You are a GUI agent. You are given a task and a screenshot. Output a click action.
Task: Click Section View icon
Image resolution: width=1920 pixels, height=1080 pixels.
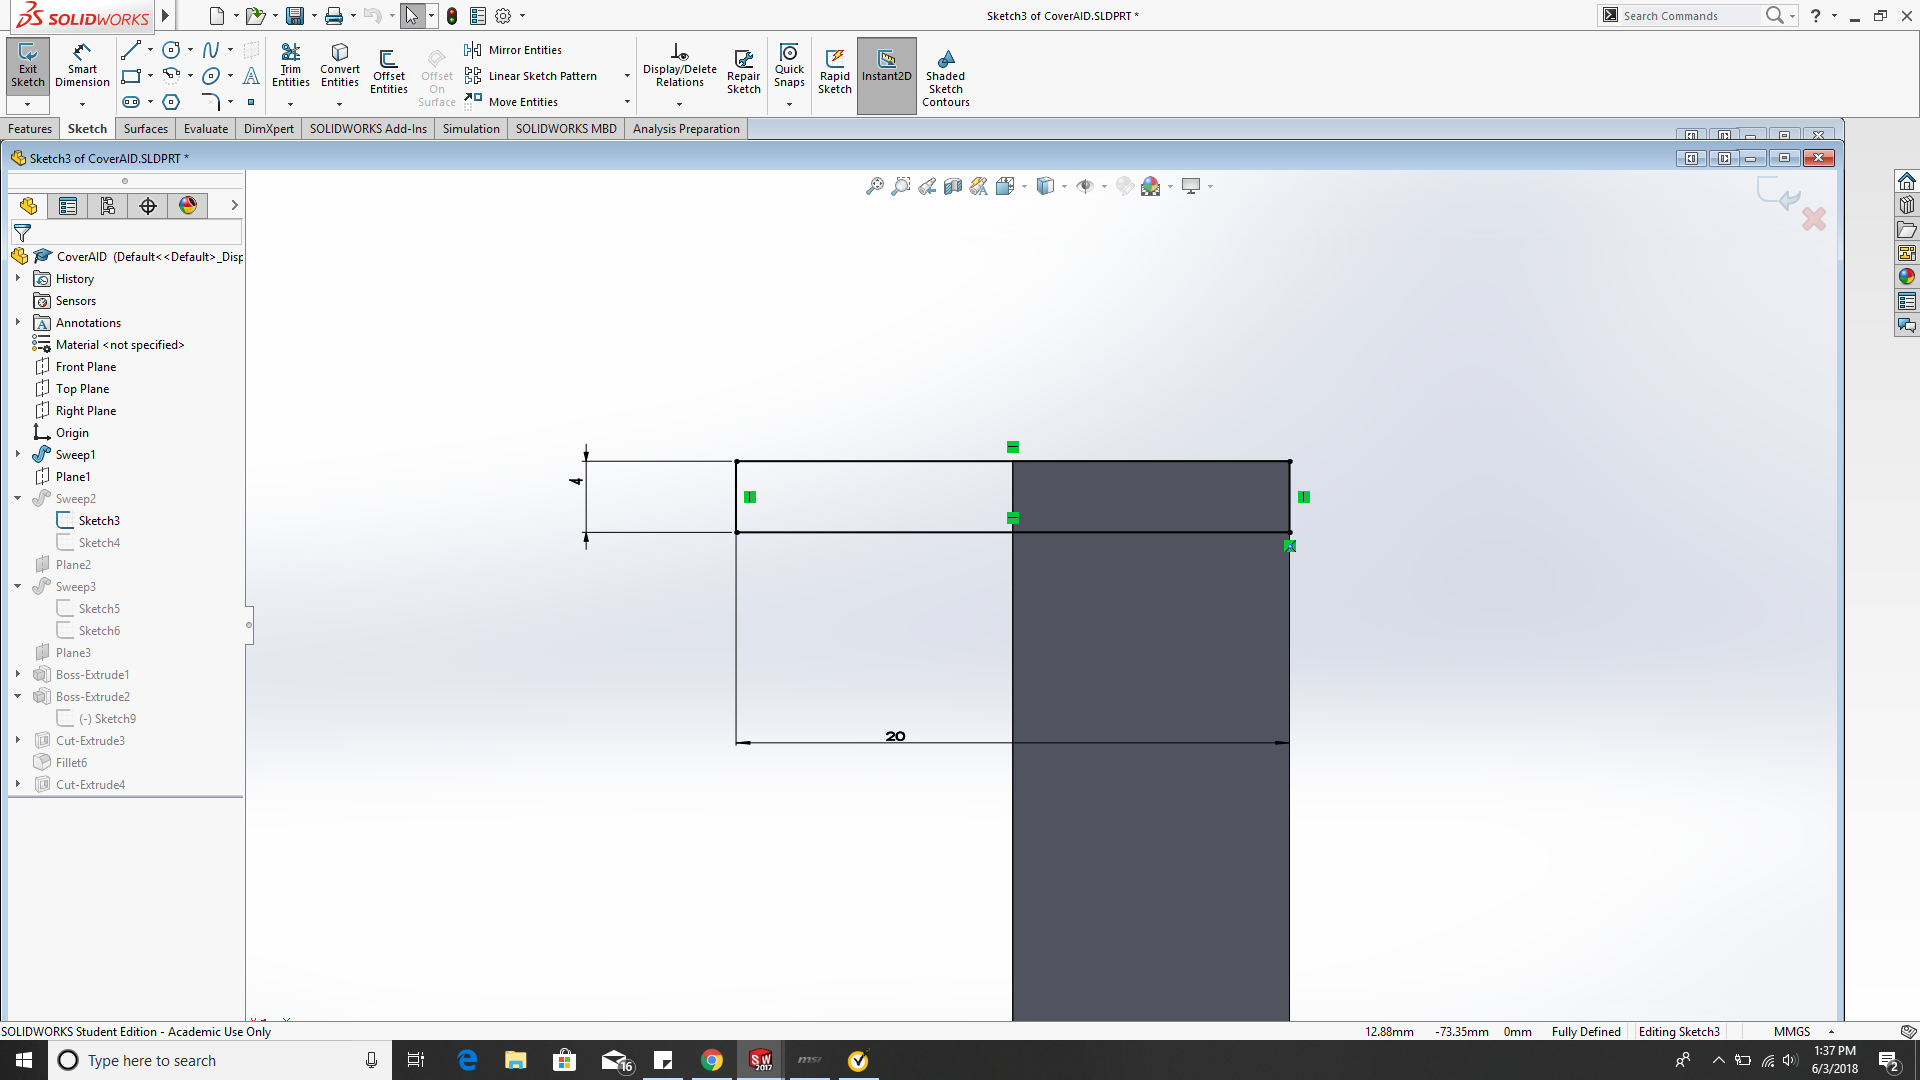953,186
